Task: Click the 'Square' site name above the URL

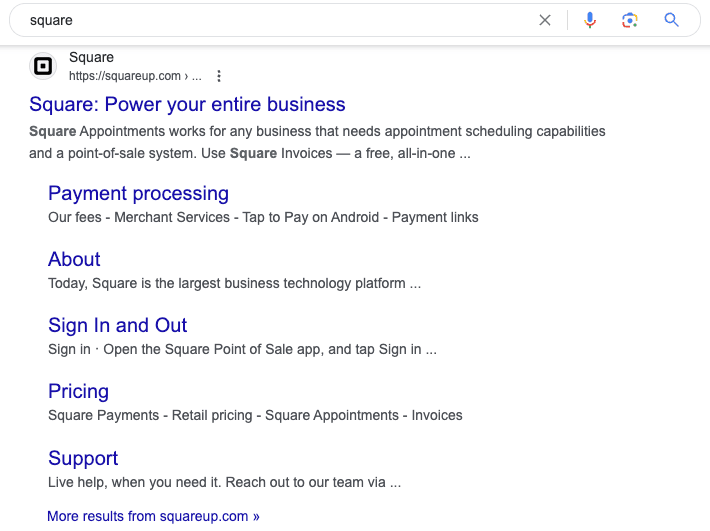Action: click(91, 57)
